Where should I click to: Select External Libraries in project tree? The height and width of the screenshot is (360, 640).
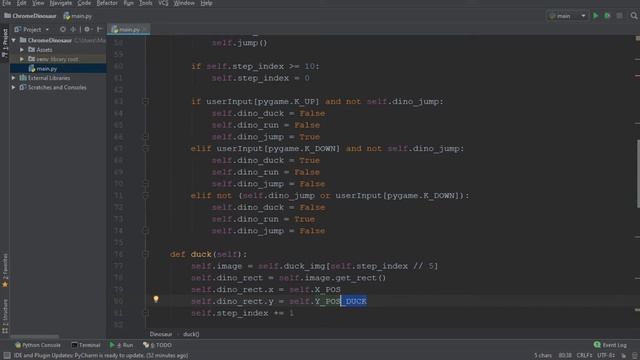coord(58,78)
